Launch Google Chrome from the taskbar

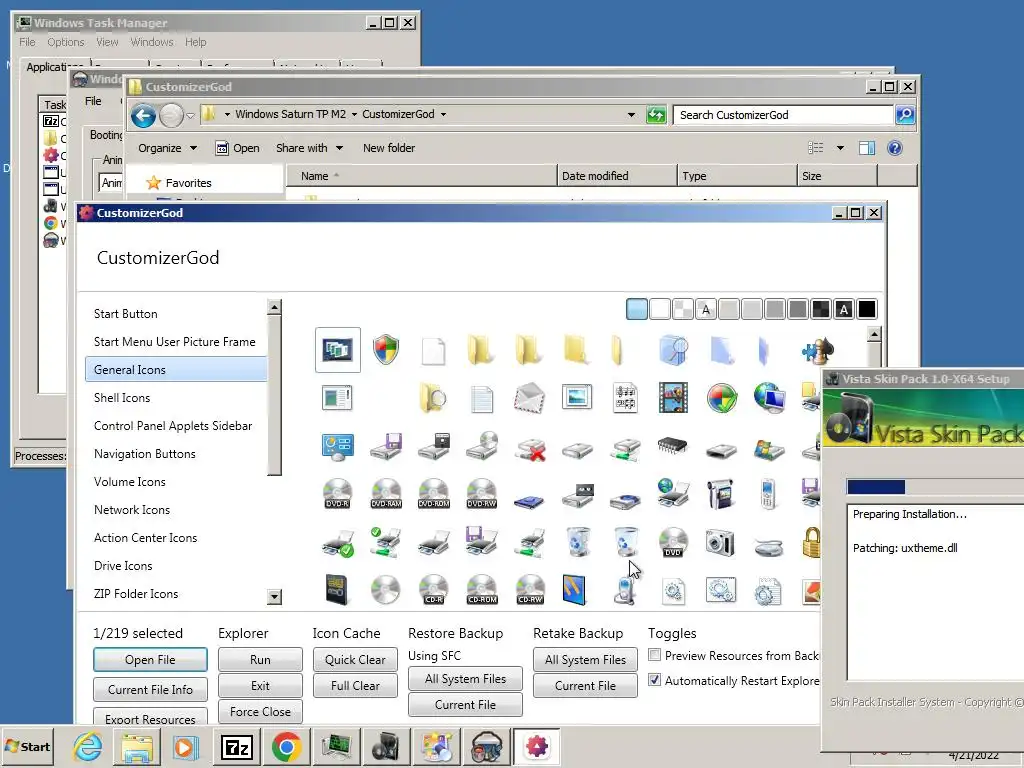click(286, 747)
